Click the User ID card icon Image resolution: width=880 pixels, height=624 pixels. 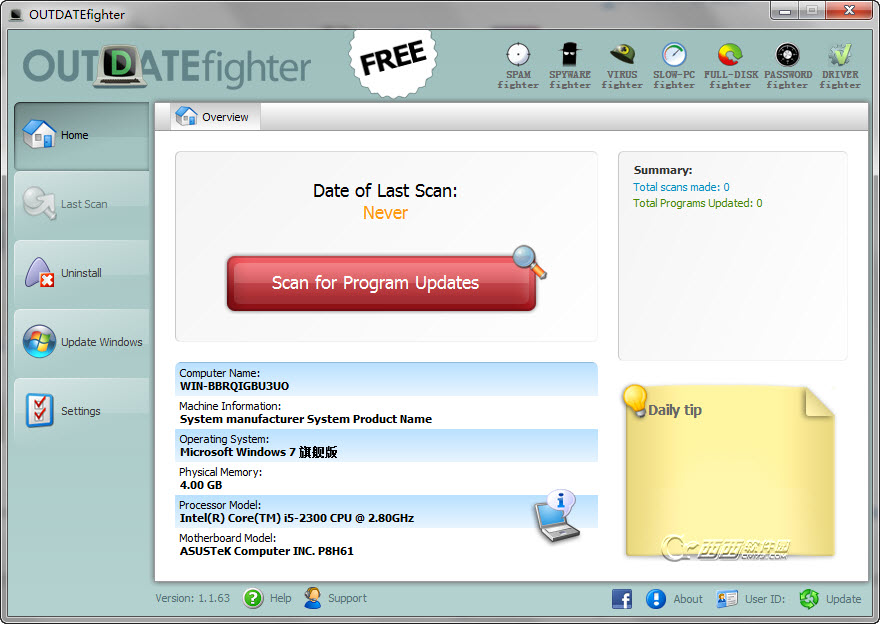pos(727,599)
